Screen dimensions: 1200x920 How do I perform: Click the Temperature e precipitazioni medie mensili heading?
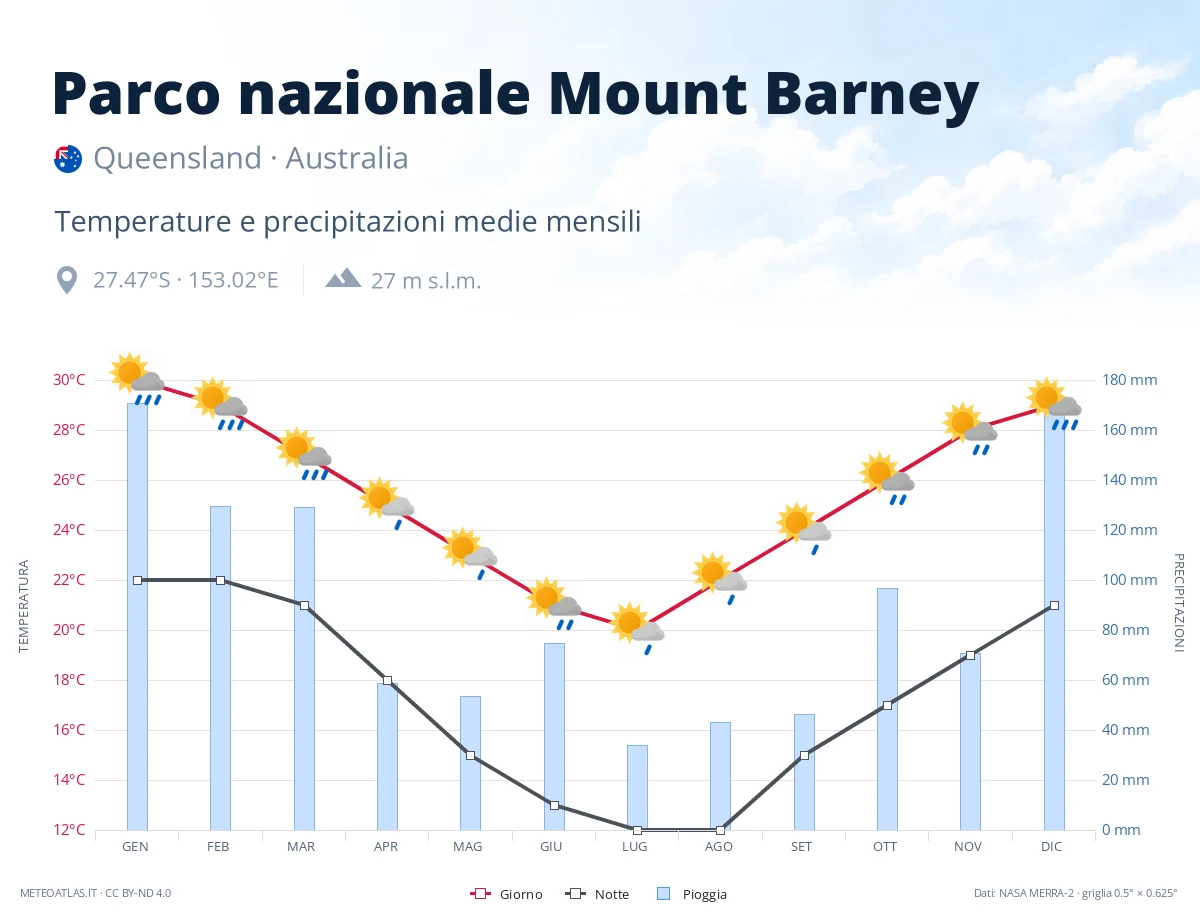[x=347, y=221]
